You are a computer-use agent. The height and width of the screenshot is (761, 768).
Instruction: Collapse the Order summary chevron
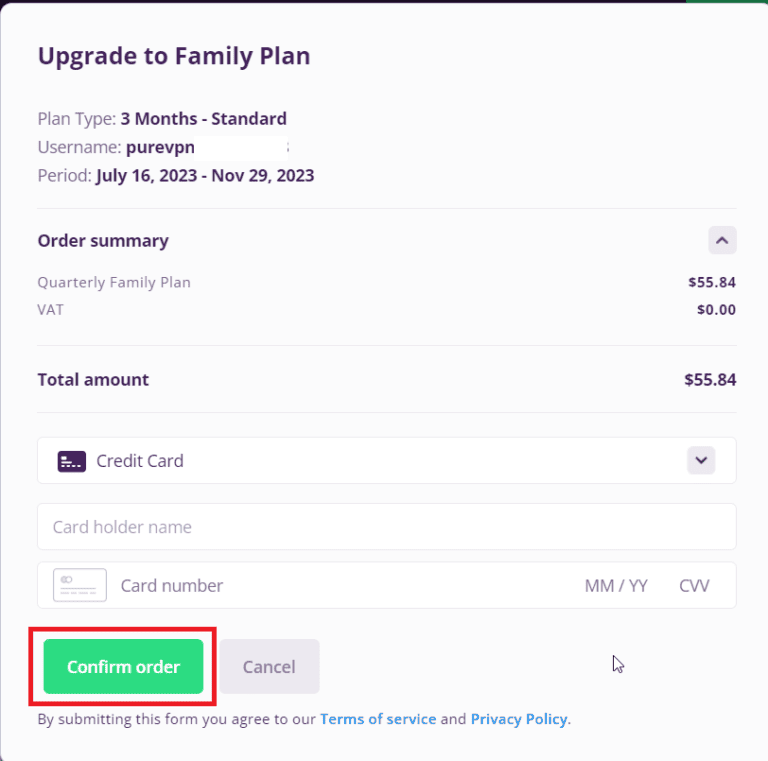pyautogui.click(x=722, y=240)
